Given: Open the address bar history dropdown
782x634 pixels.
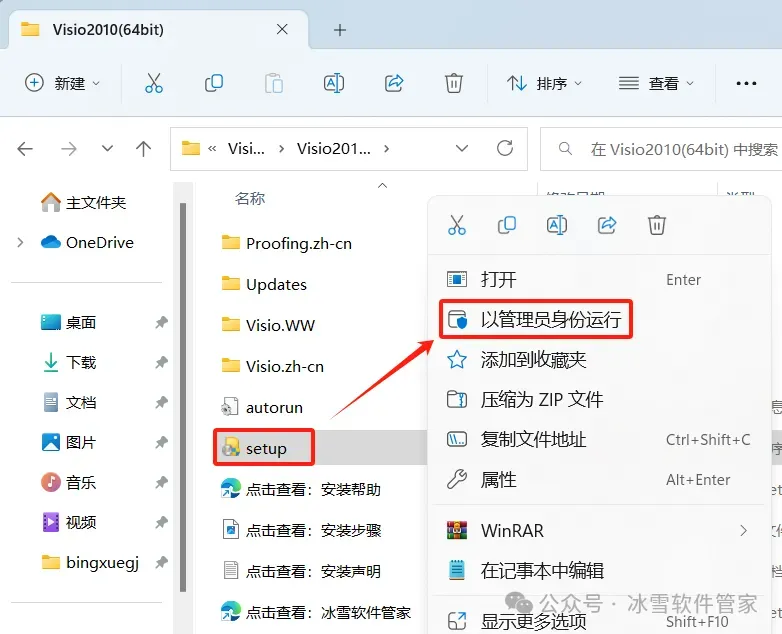Looking at the screenshot, I should click(x=462, y=148).
